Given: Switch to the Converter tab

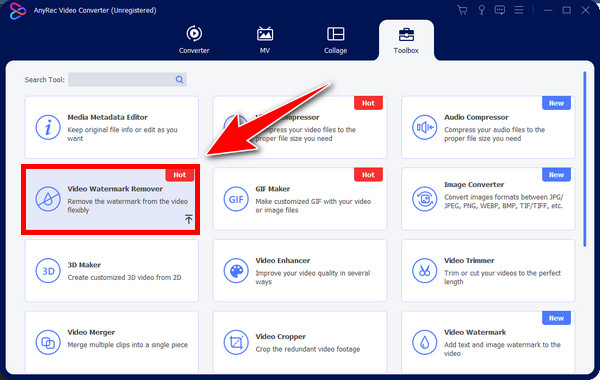Looking at the screenshot, I should click(194, 40).
